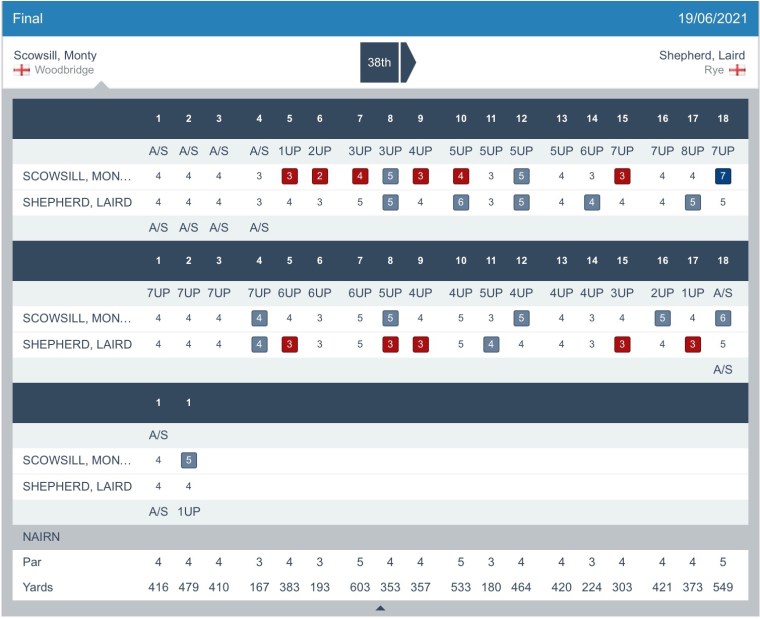Click the NAIRN course label
The image size is (760, 619).
(42, 537)
